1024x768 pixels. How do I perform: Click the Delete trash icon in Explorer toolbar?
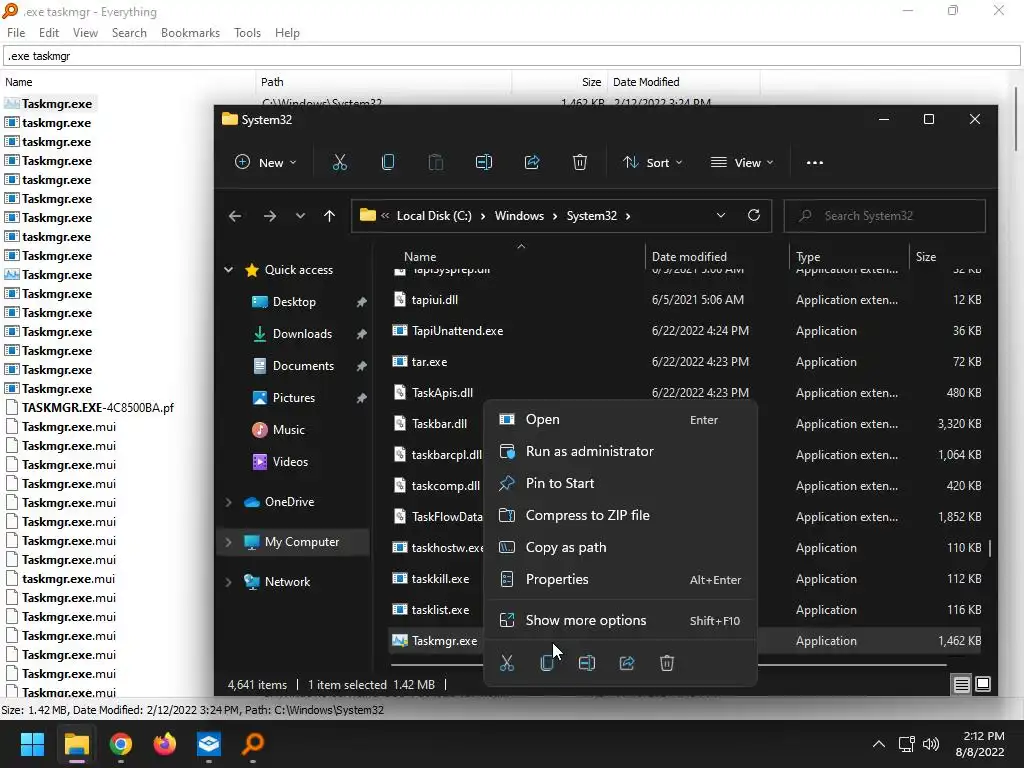(x=580, y=163)
